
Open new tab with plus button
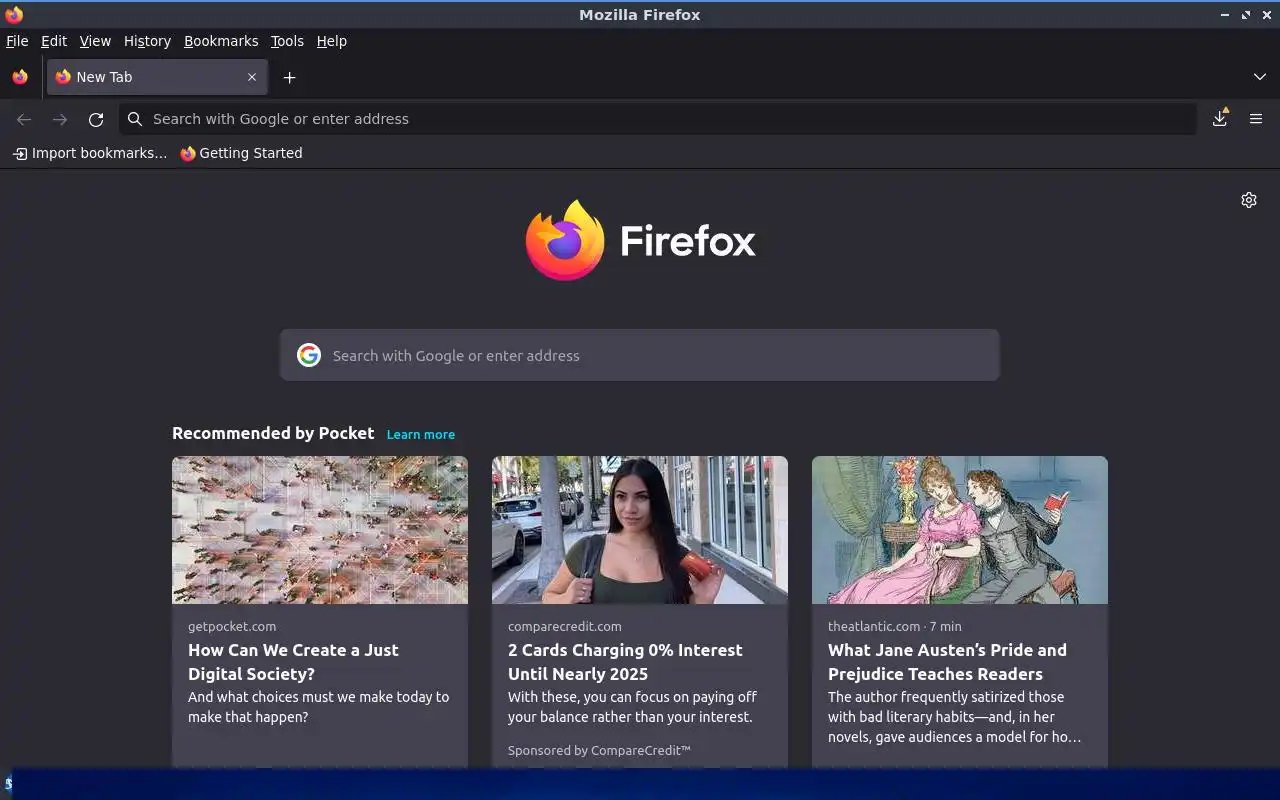tap(289, 77)
